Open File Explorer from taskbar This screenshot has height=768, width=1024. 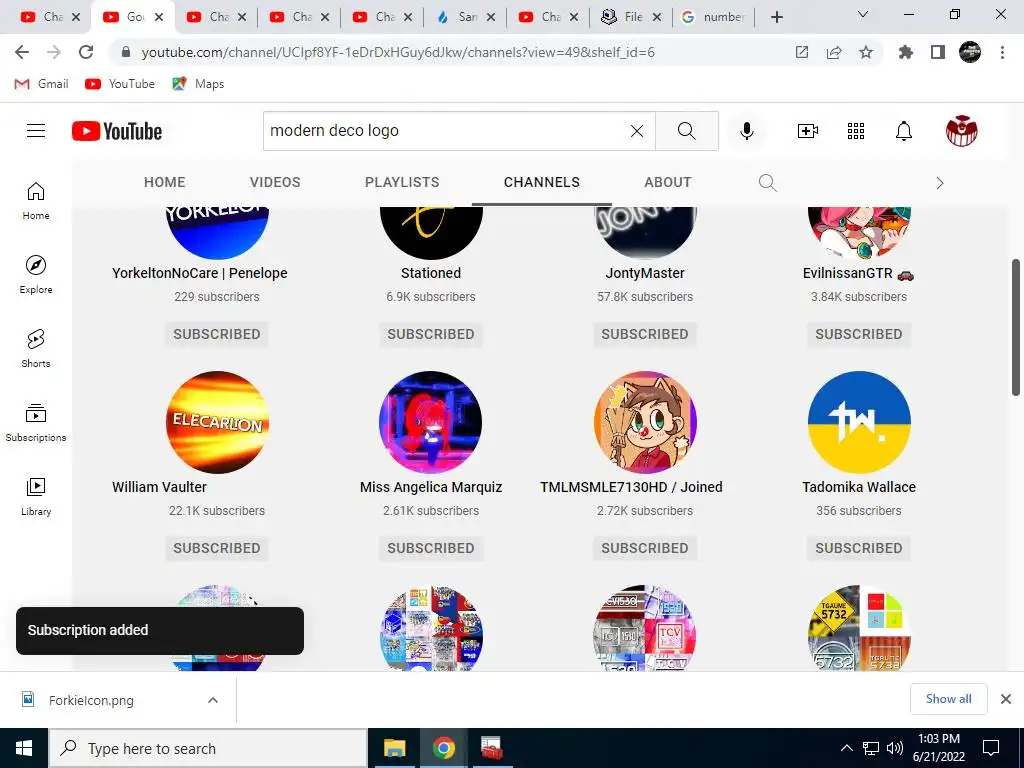click(394, 748)
